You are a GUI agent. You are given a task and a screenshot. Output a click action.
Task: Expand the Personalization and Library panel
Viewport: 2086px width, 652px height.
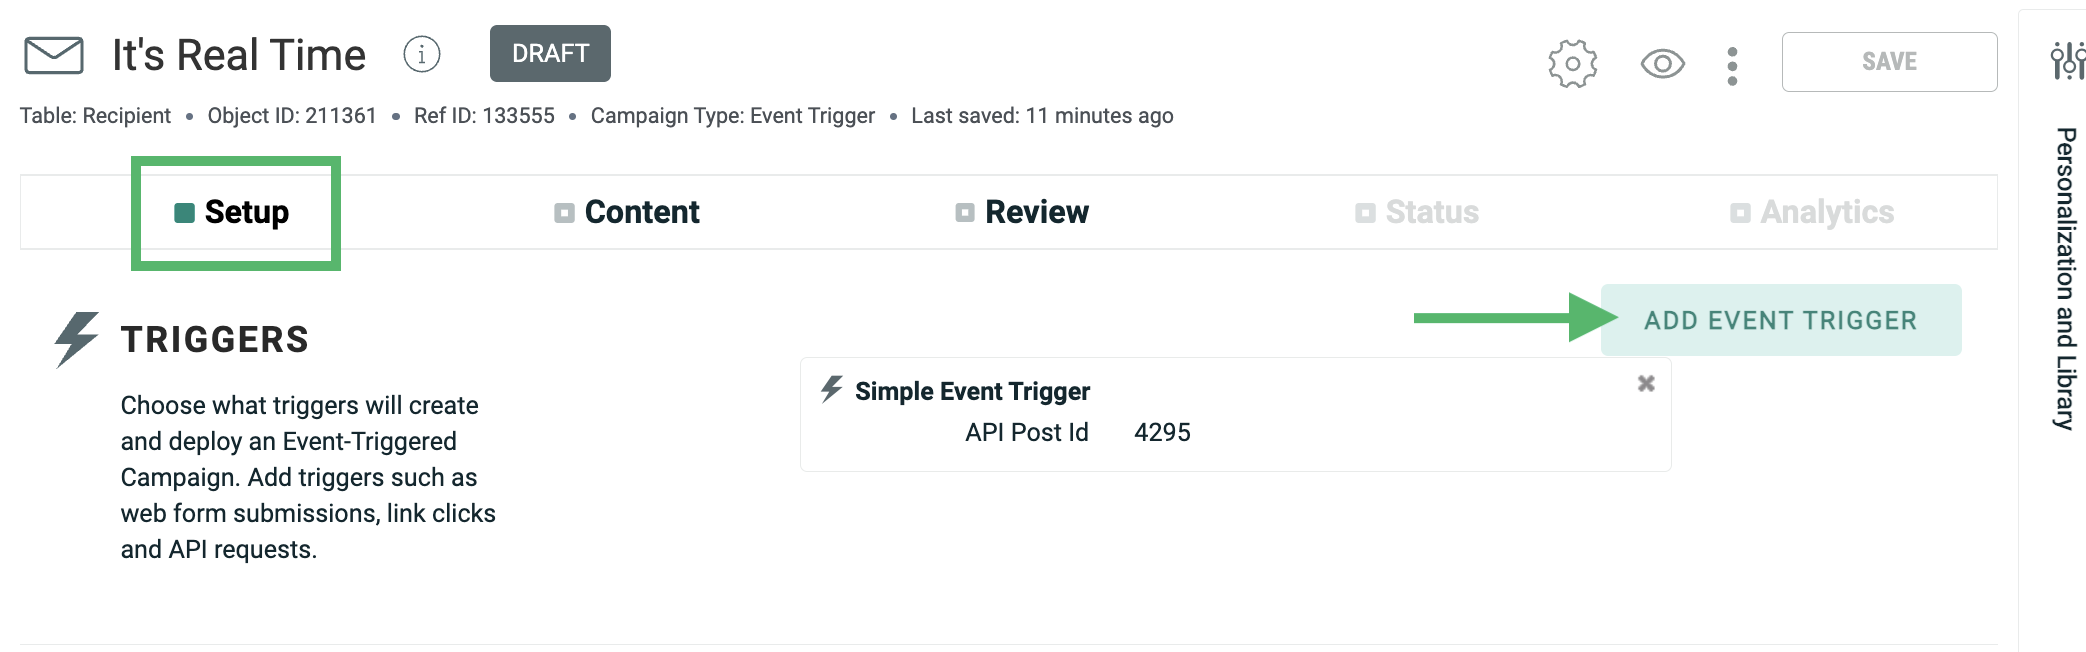(2064, 278)
